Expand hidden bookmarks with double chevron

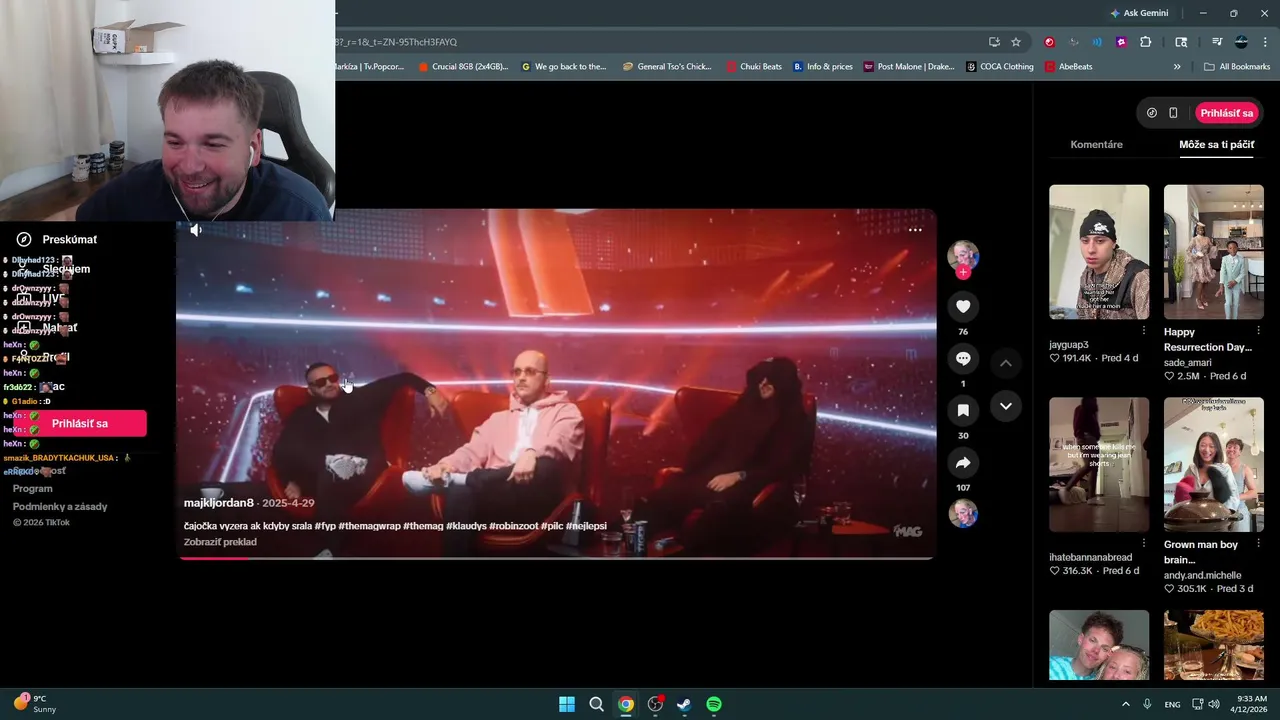[x=1177, y=67]
